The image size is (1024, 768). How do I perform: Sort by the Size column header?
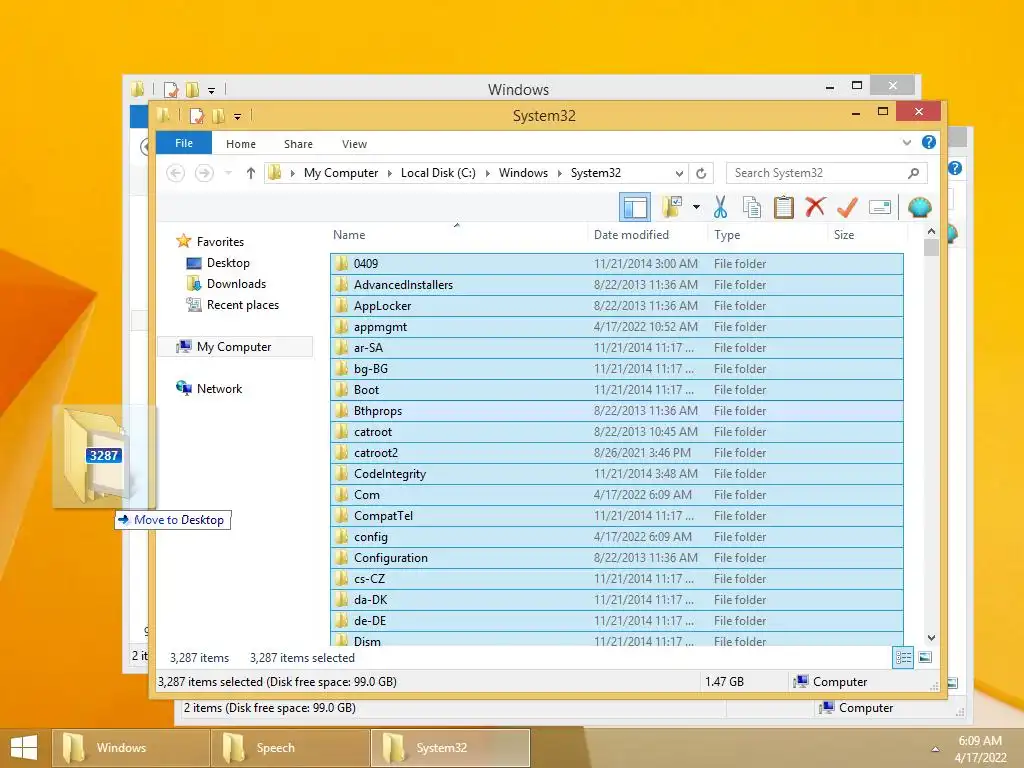(x=844, y=235)
